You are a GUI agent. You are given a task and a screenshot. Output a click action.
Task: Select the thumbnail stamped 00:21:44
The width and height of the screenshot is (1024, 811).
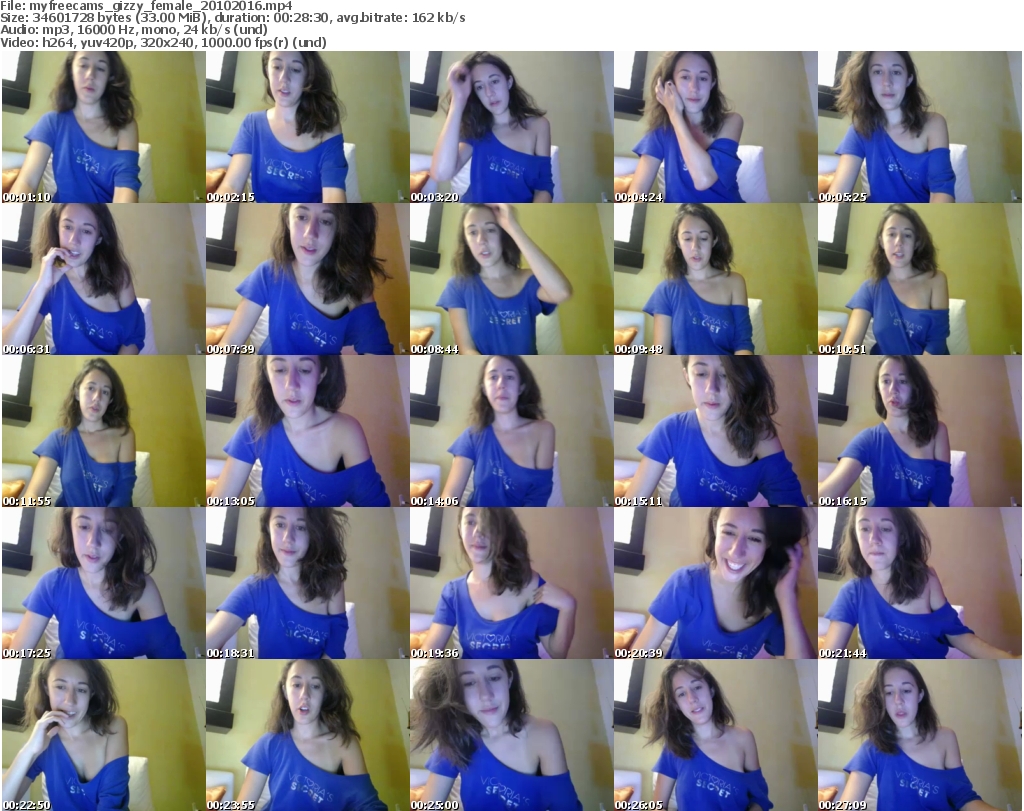coord(920,583)
